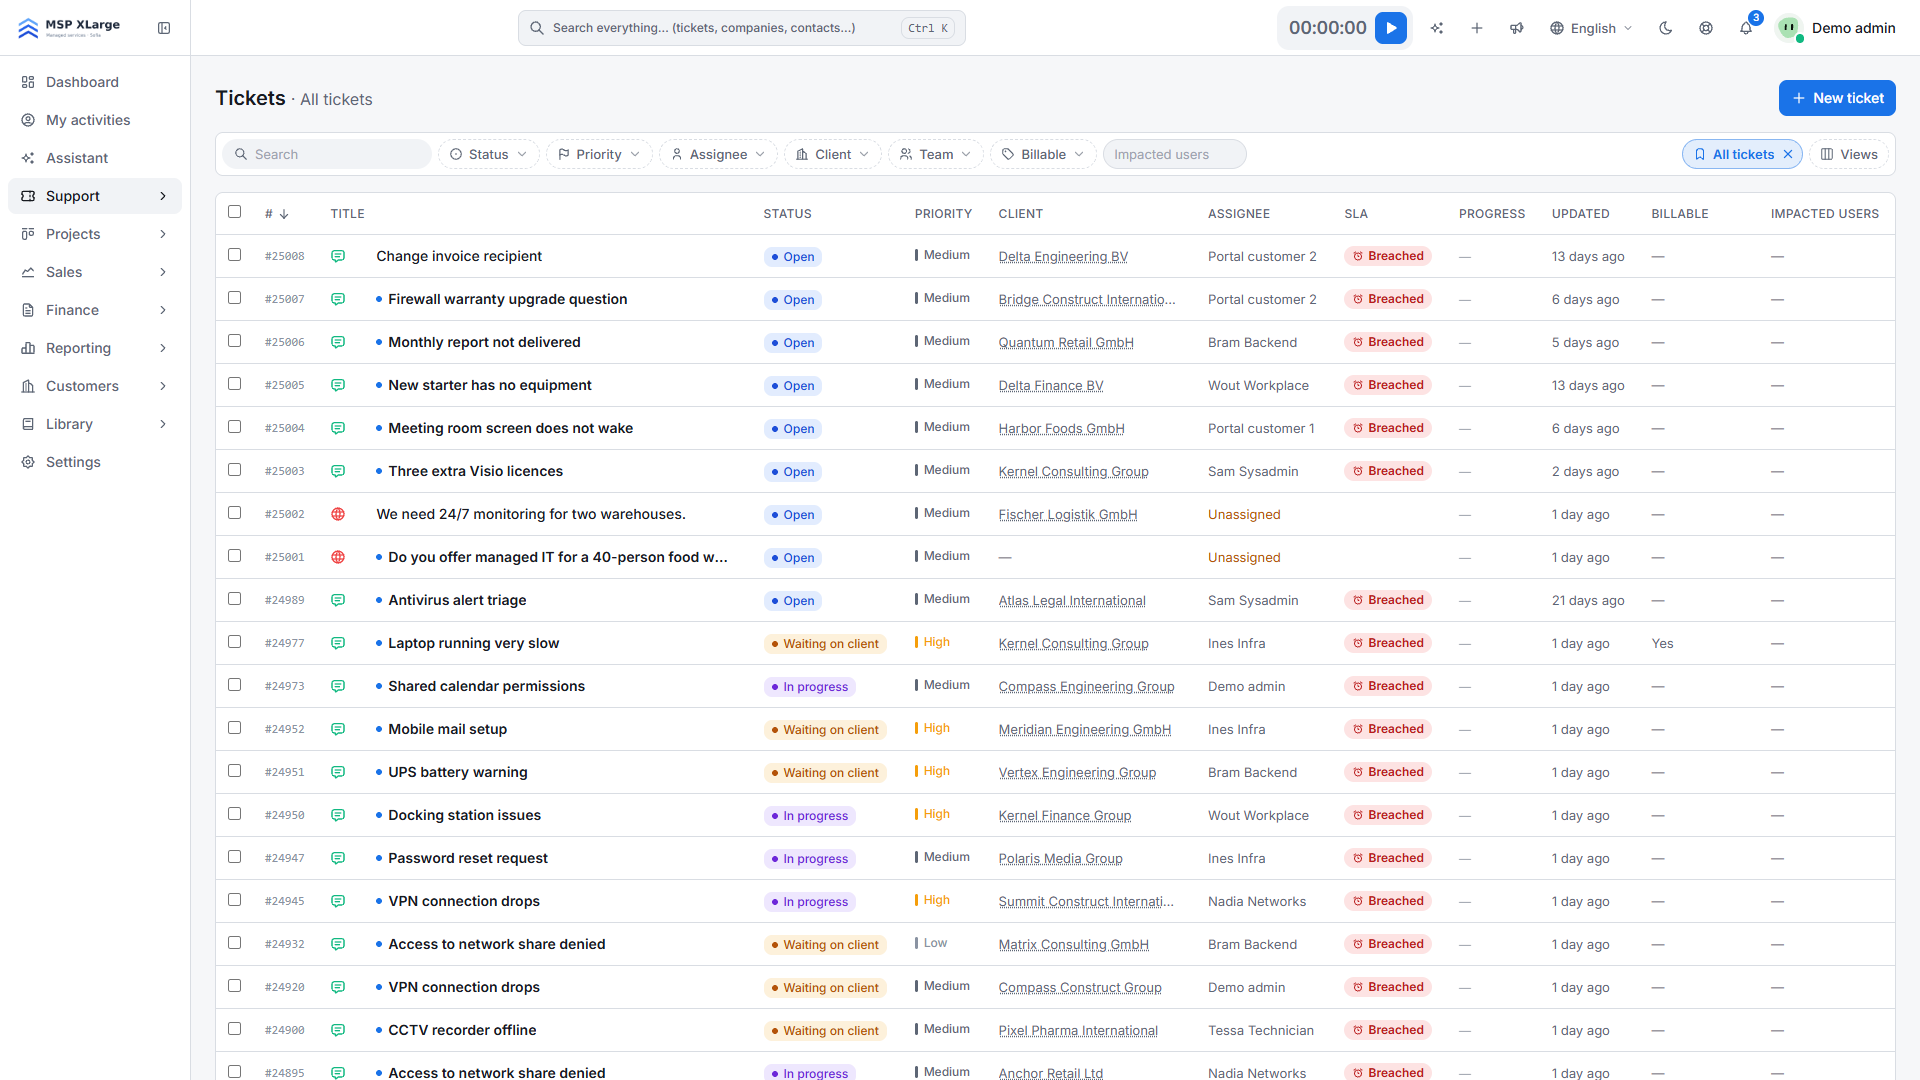The image size is (1920, 1080).
Task: Open ticket Antivirus alert triage
Action: coord(457,600)
